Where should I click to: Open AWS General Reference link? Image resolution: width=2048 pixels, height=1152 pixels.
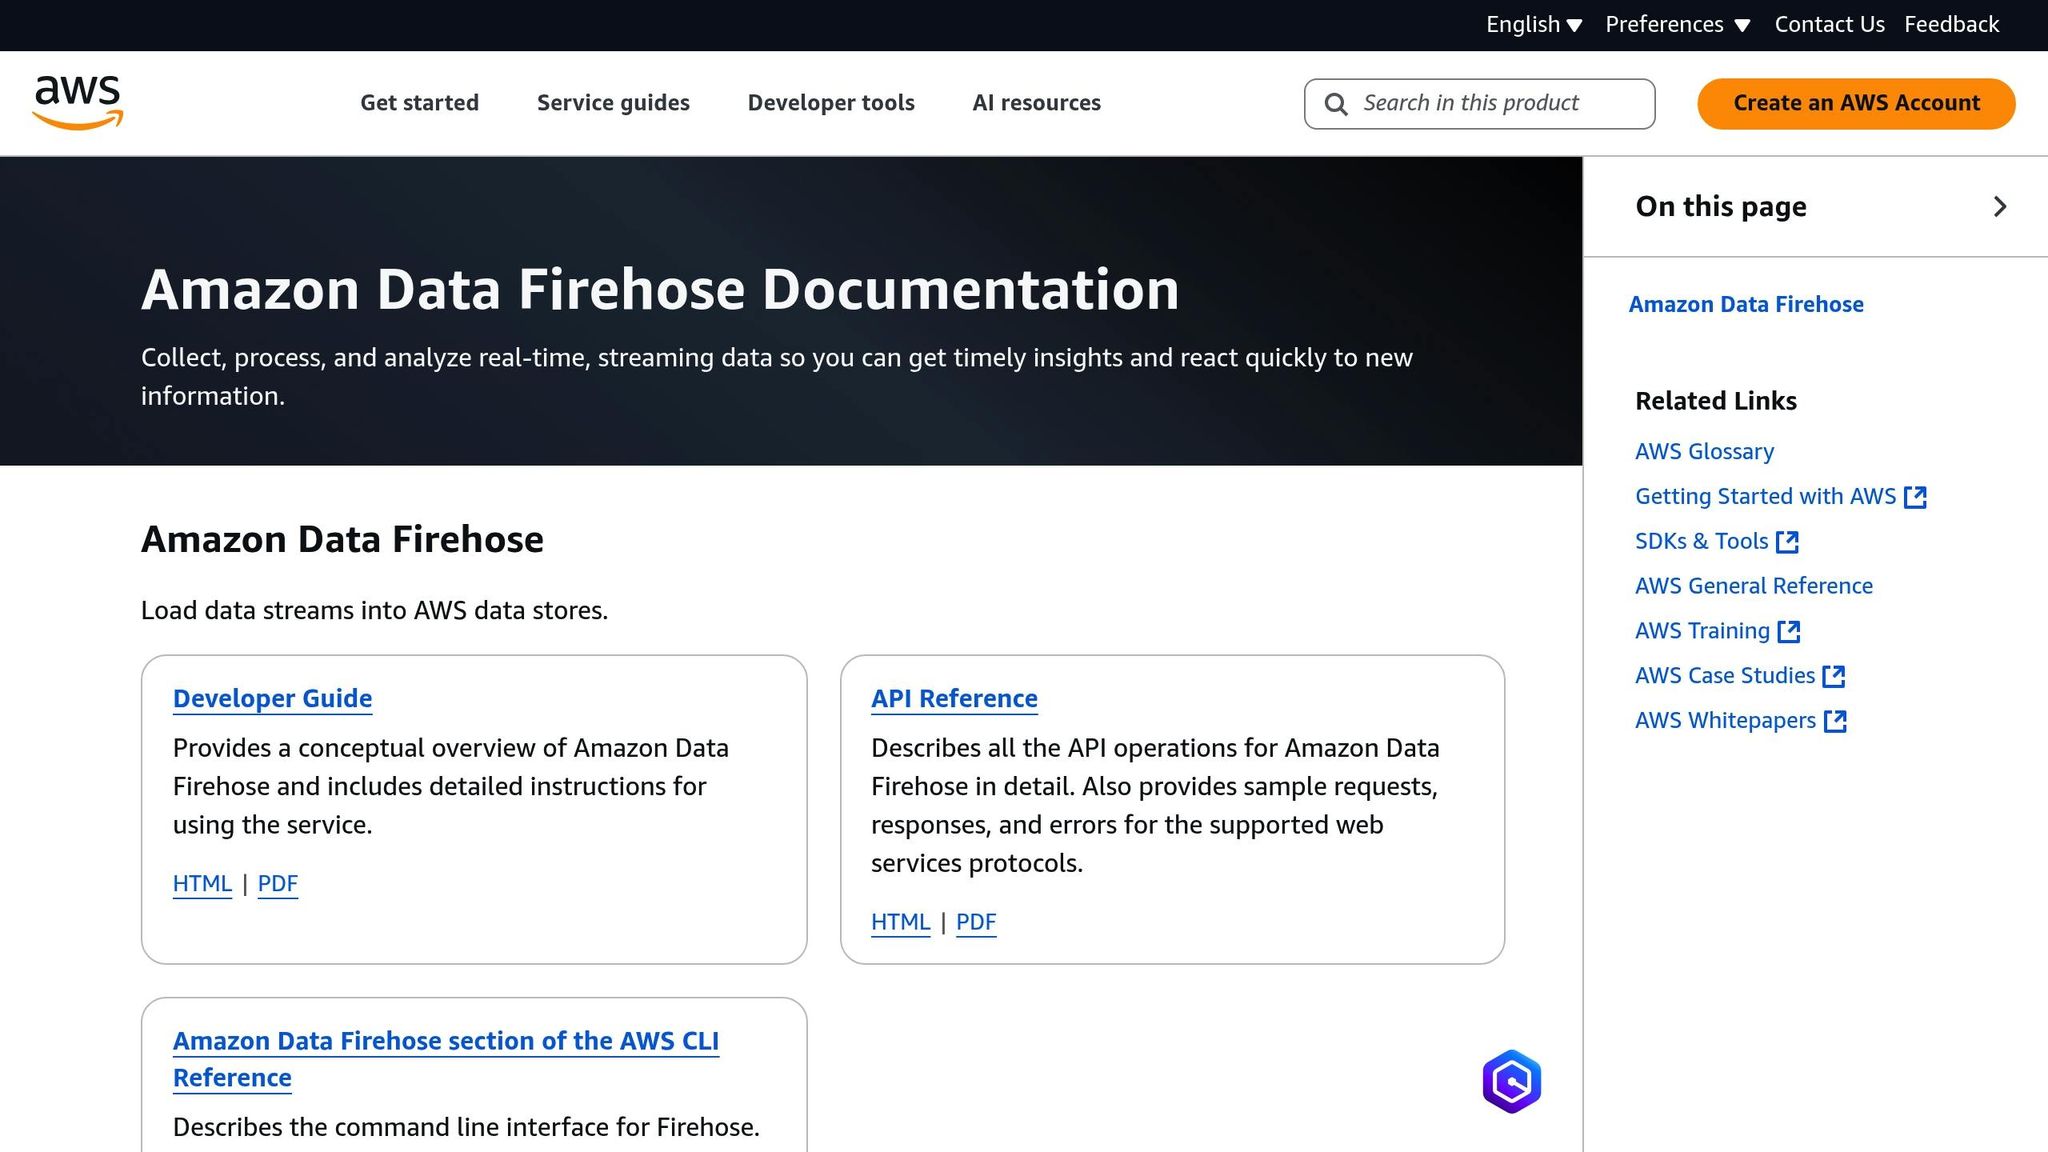click(x=1754, y=587)
